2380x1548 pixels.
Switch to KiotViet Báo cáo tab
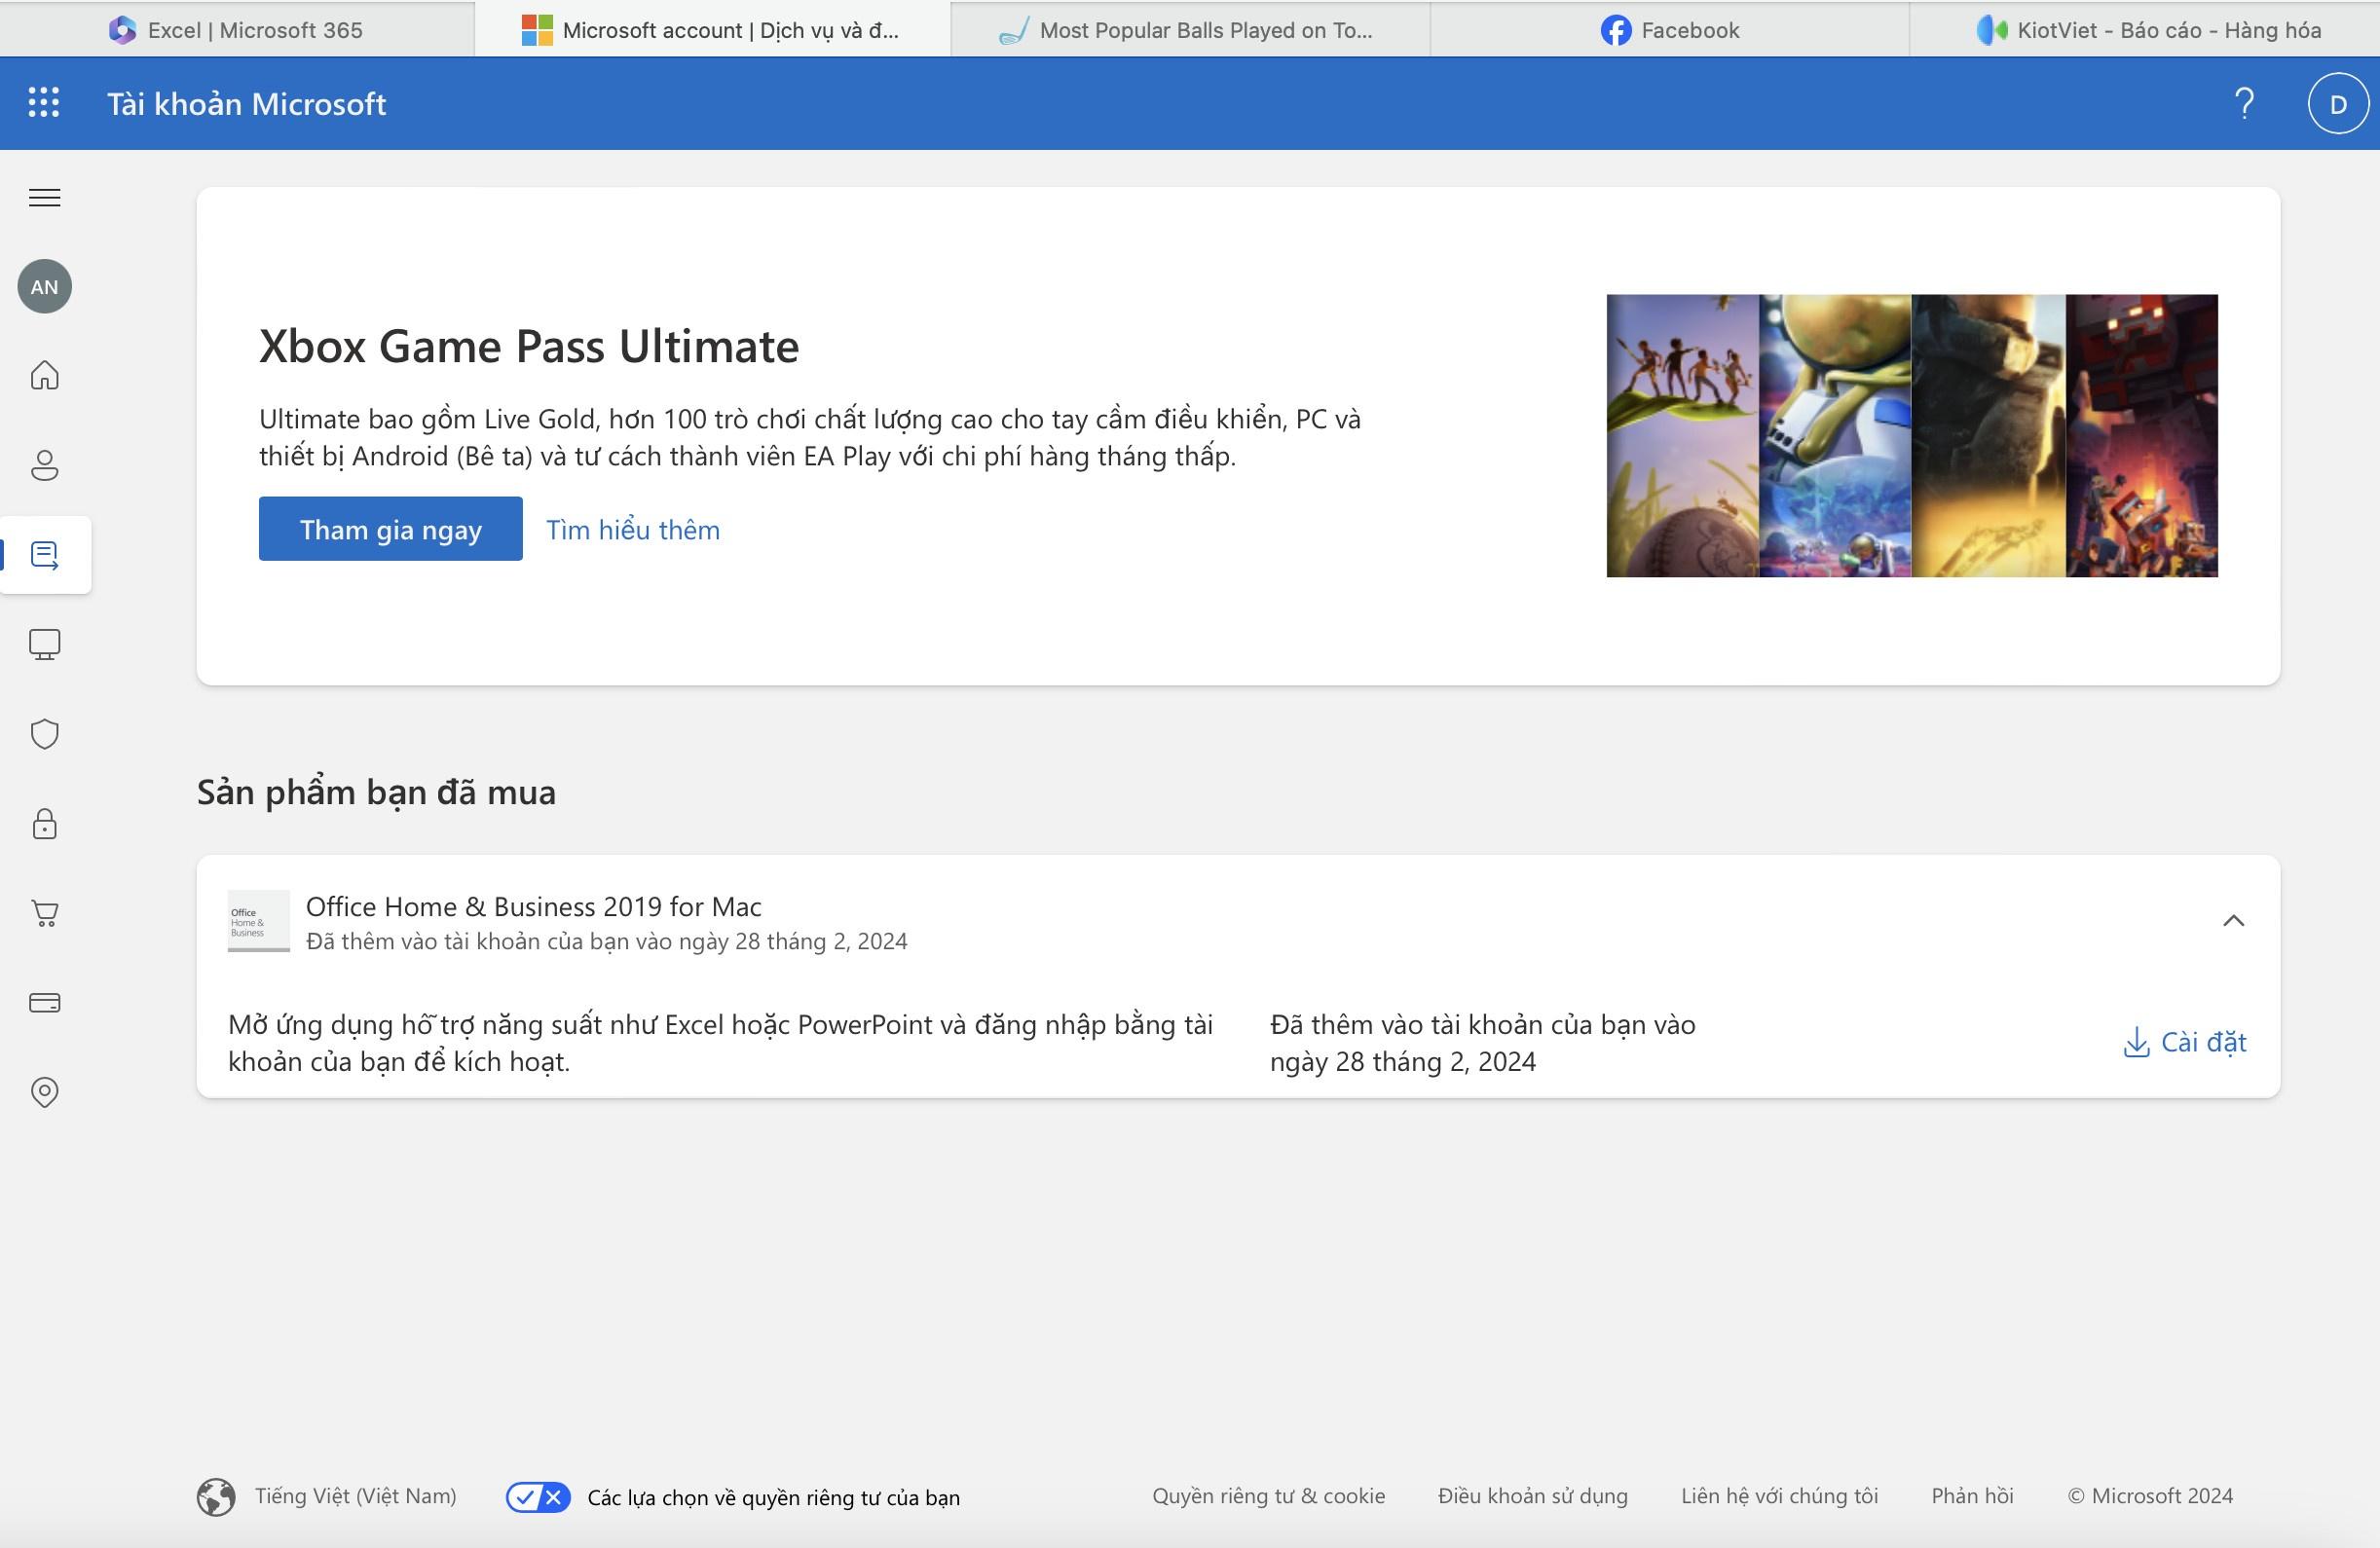[2146, 29]
